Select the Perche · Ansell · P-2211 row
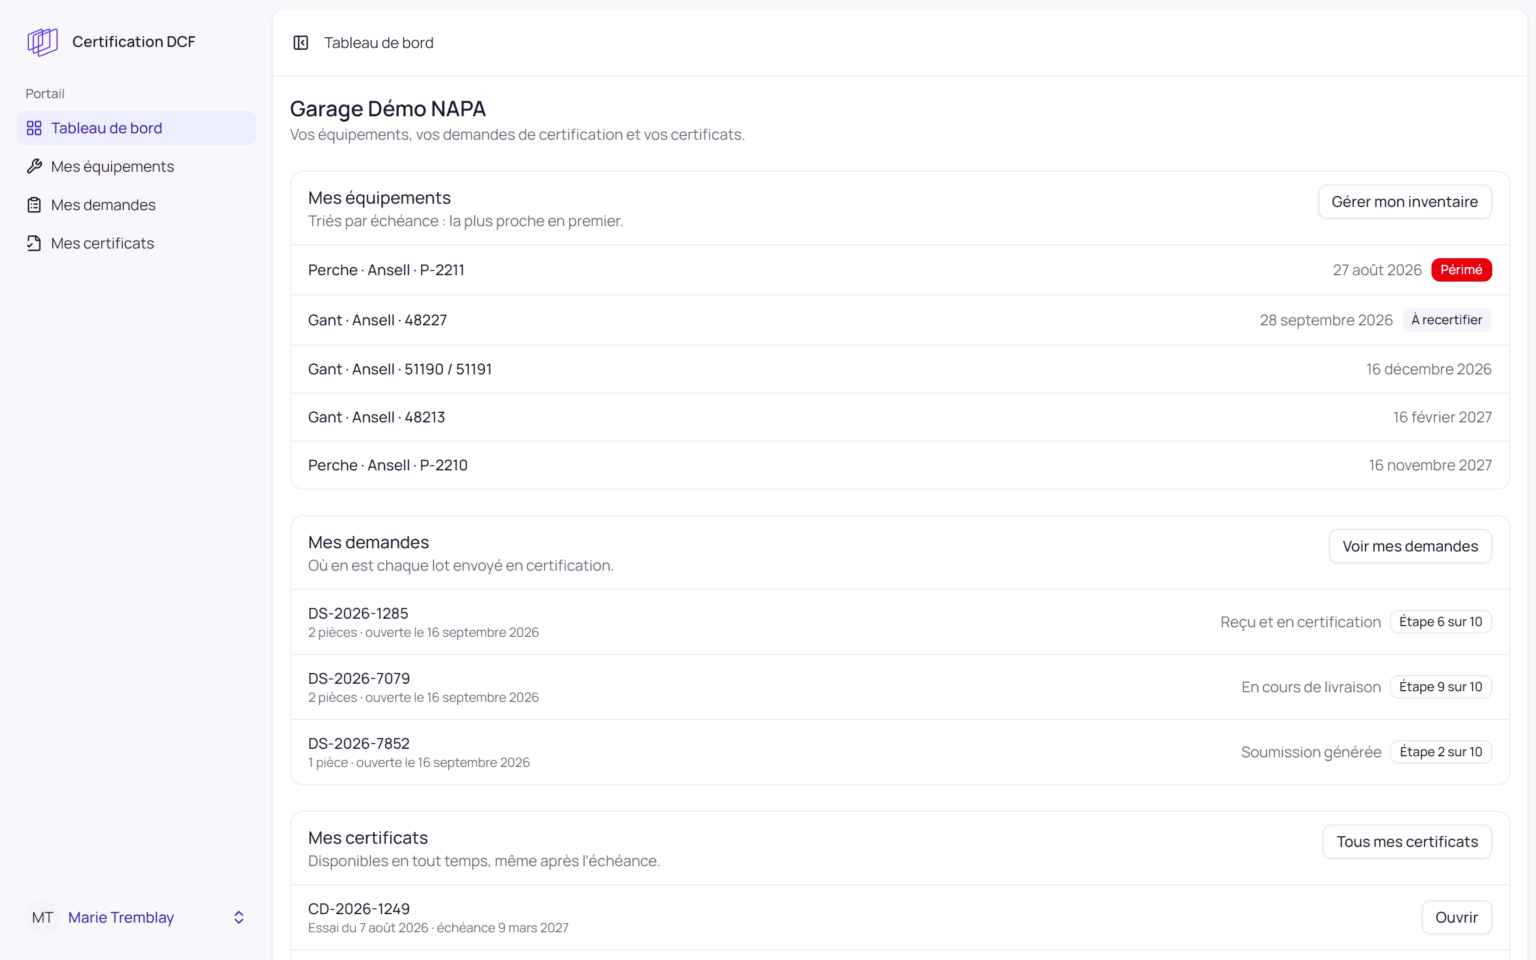 [900, 270]
